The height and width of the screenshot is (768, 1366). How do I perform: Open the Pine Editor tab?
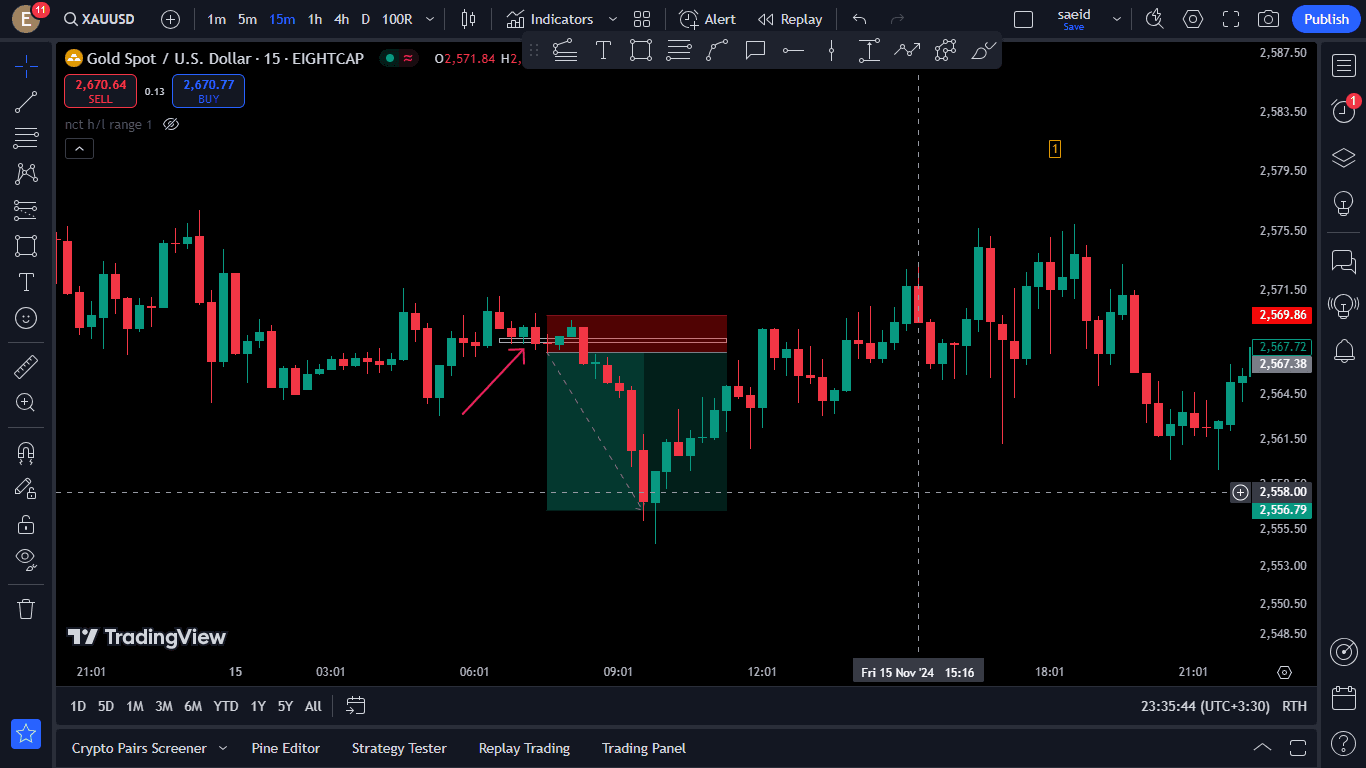tap(286, 748)
